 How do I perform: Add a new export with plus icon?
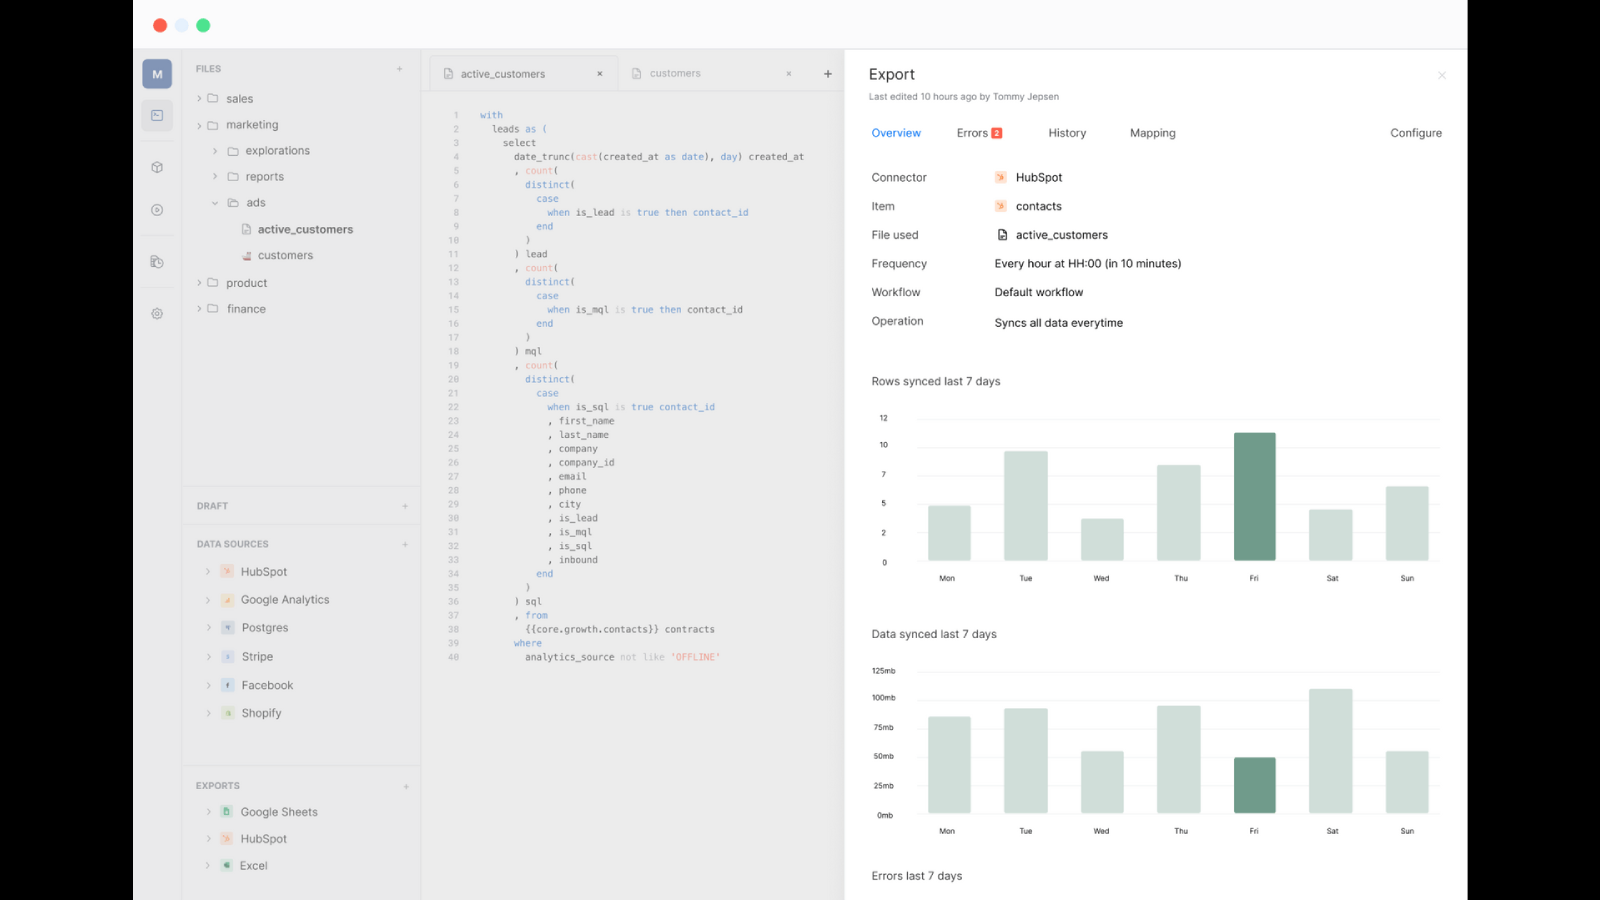(x=406, y=786)
